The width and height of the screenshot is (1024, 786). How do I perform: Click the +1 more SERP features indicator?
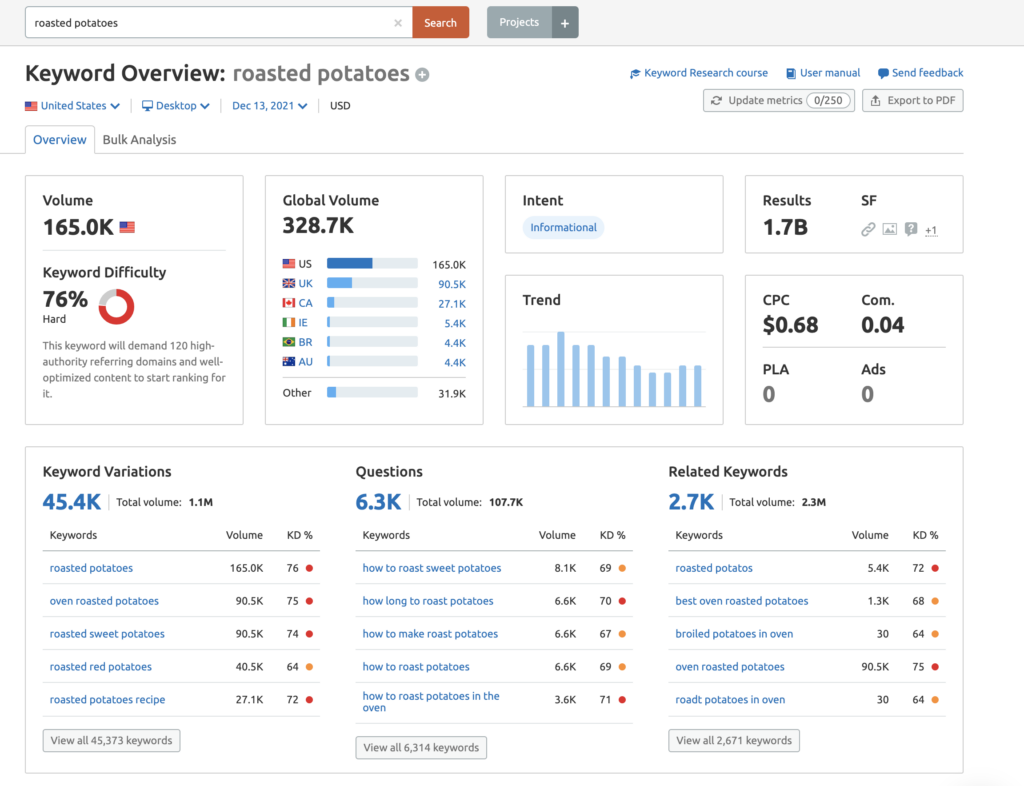[931, 230]
